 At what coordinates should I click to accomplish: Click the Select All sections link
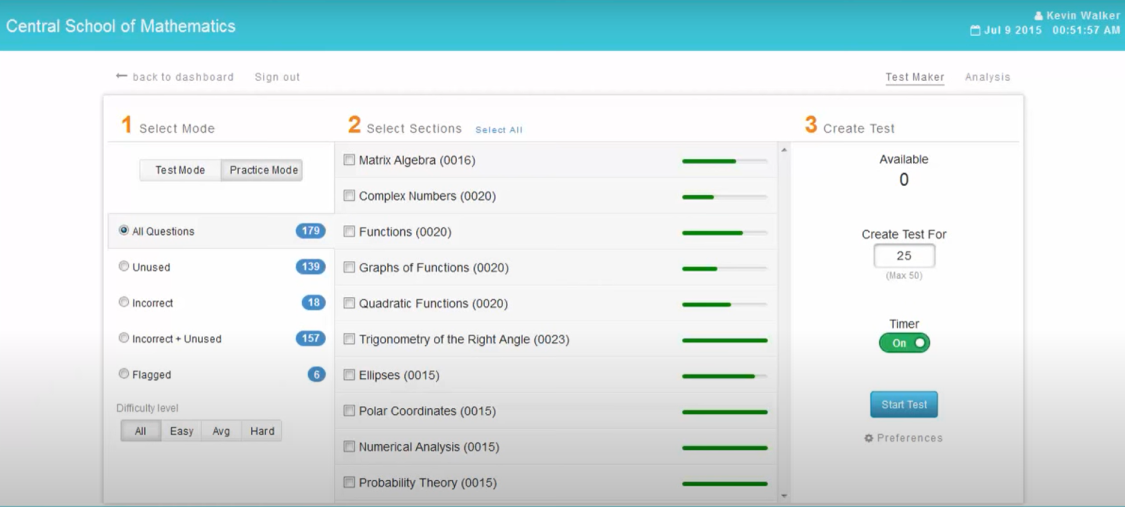pos(498,130)
